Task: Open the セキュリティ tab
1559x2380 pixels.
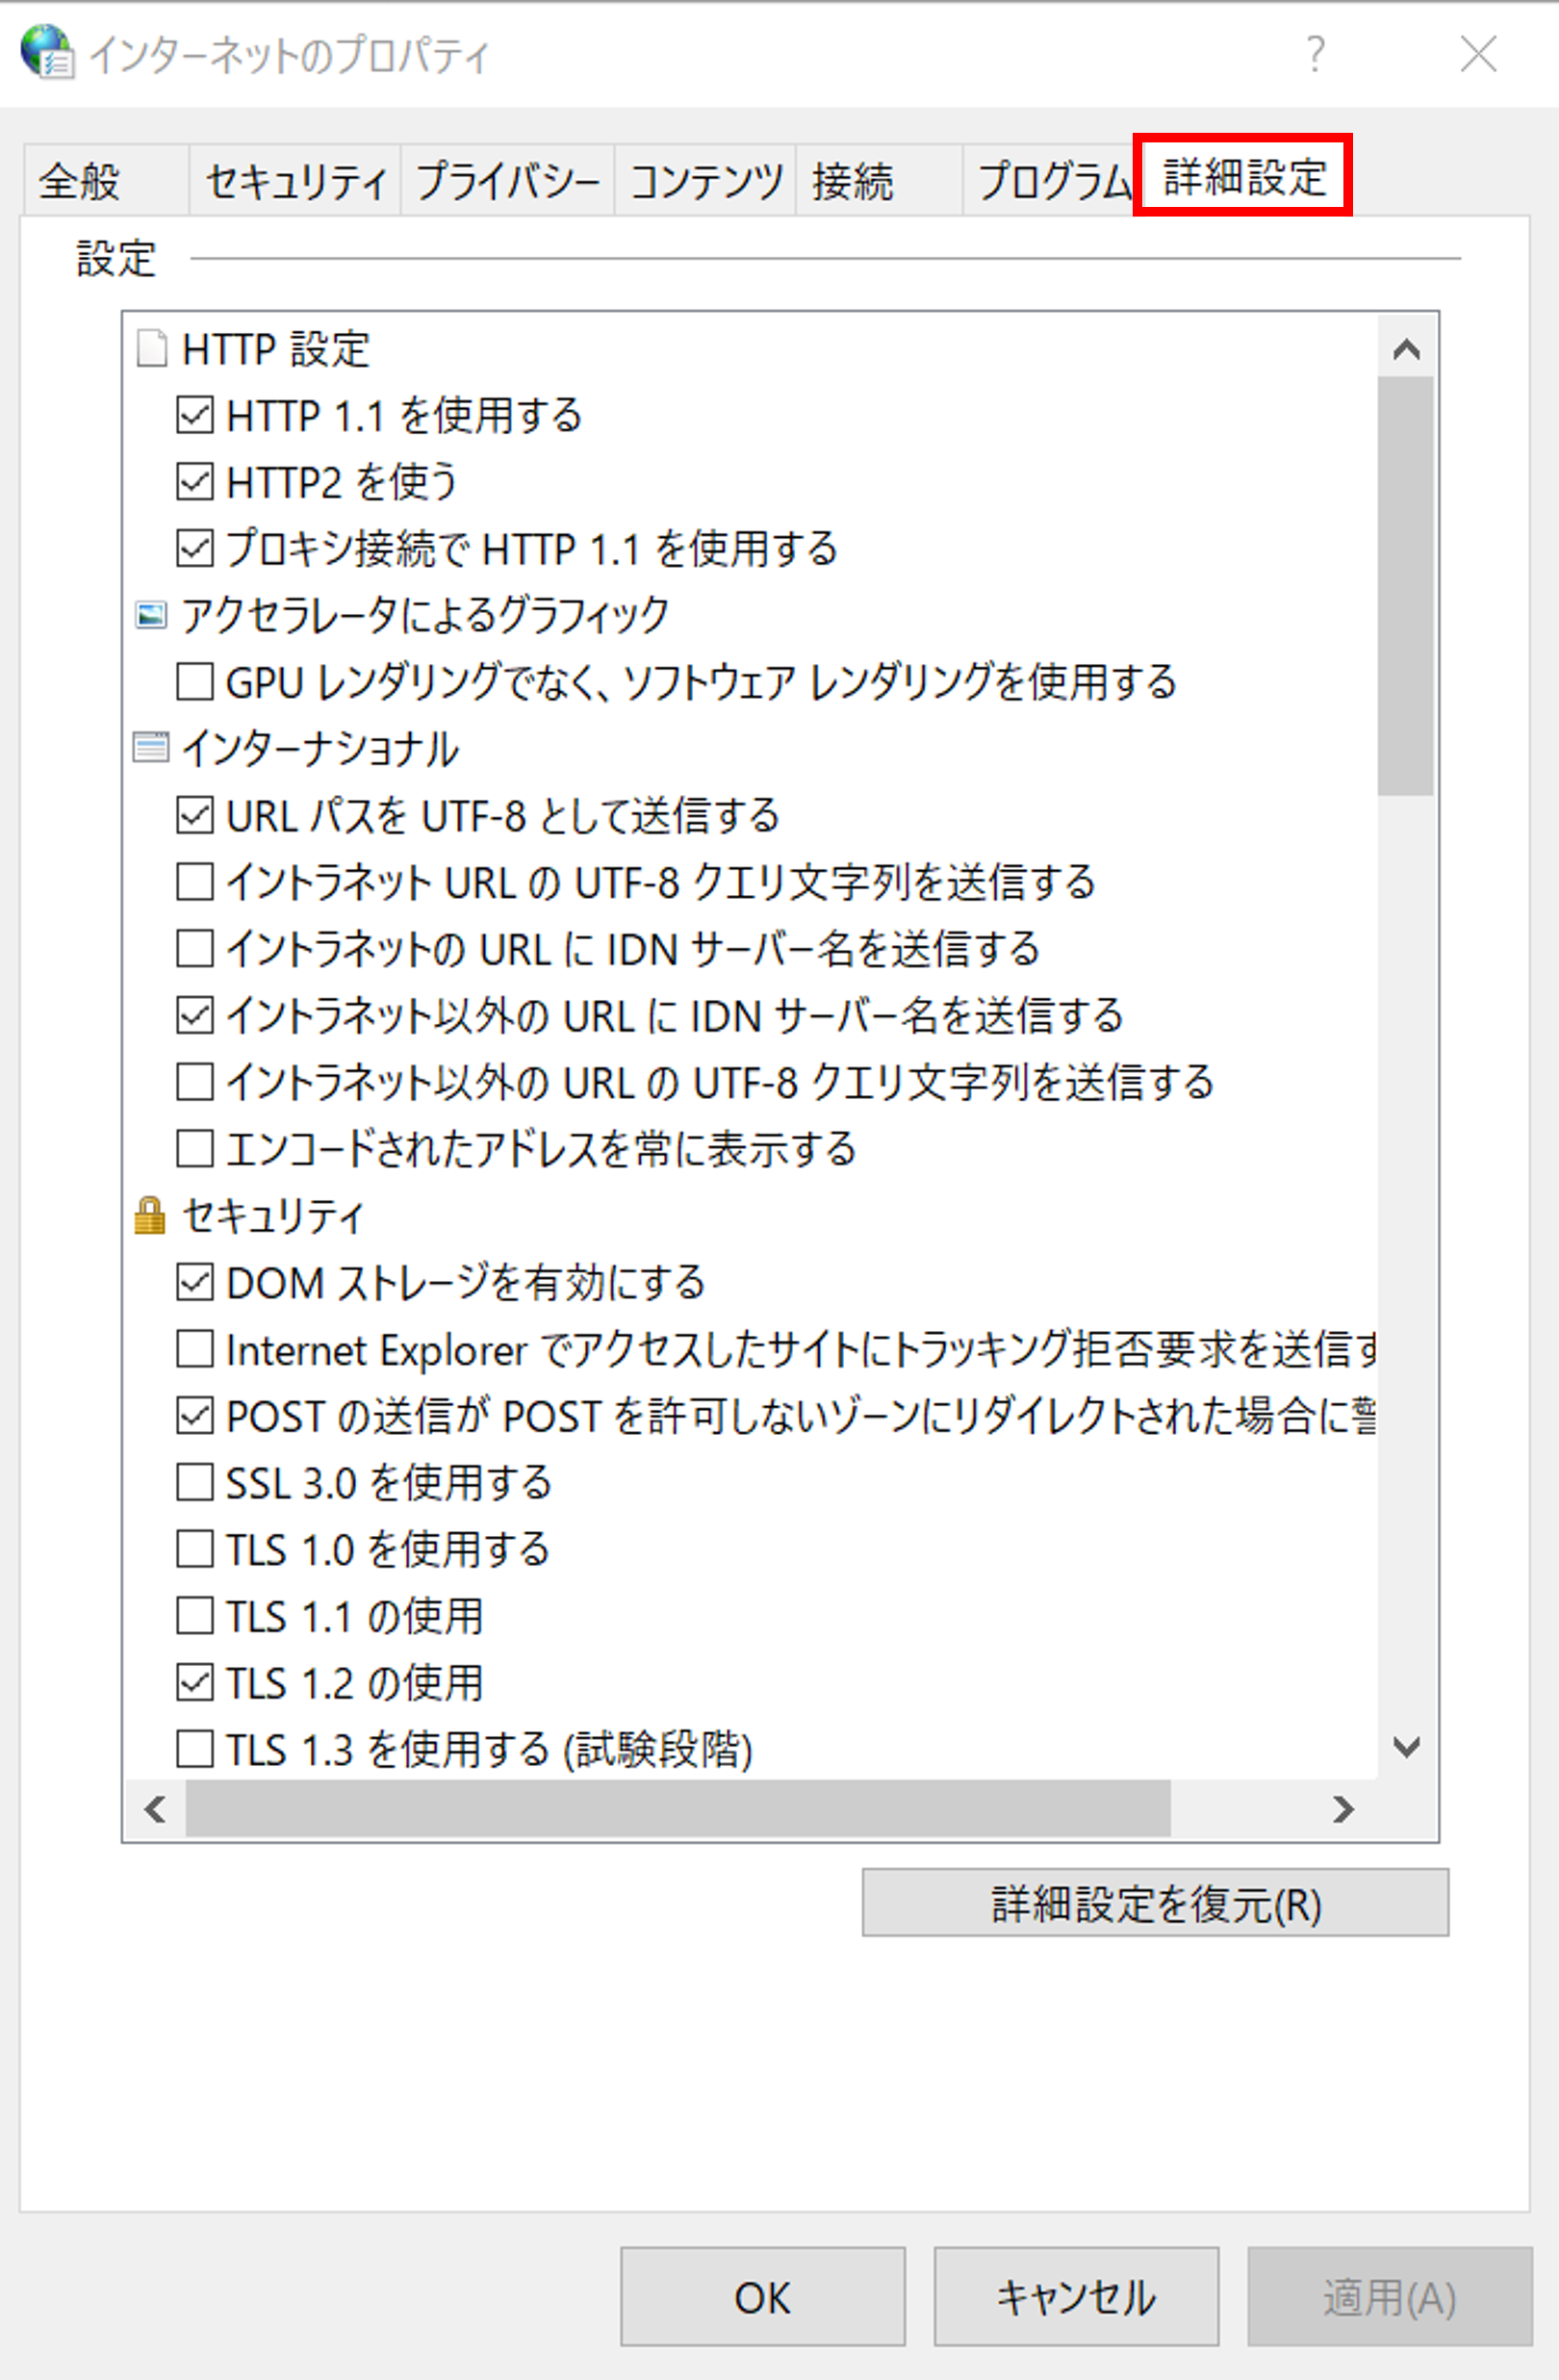Action: [295, 181]
